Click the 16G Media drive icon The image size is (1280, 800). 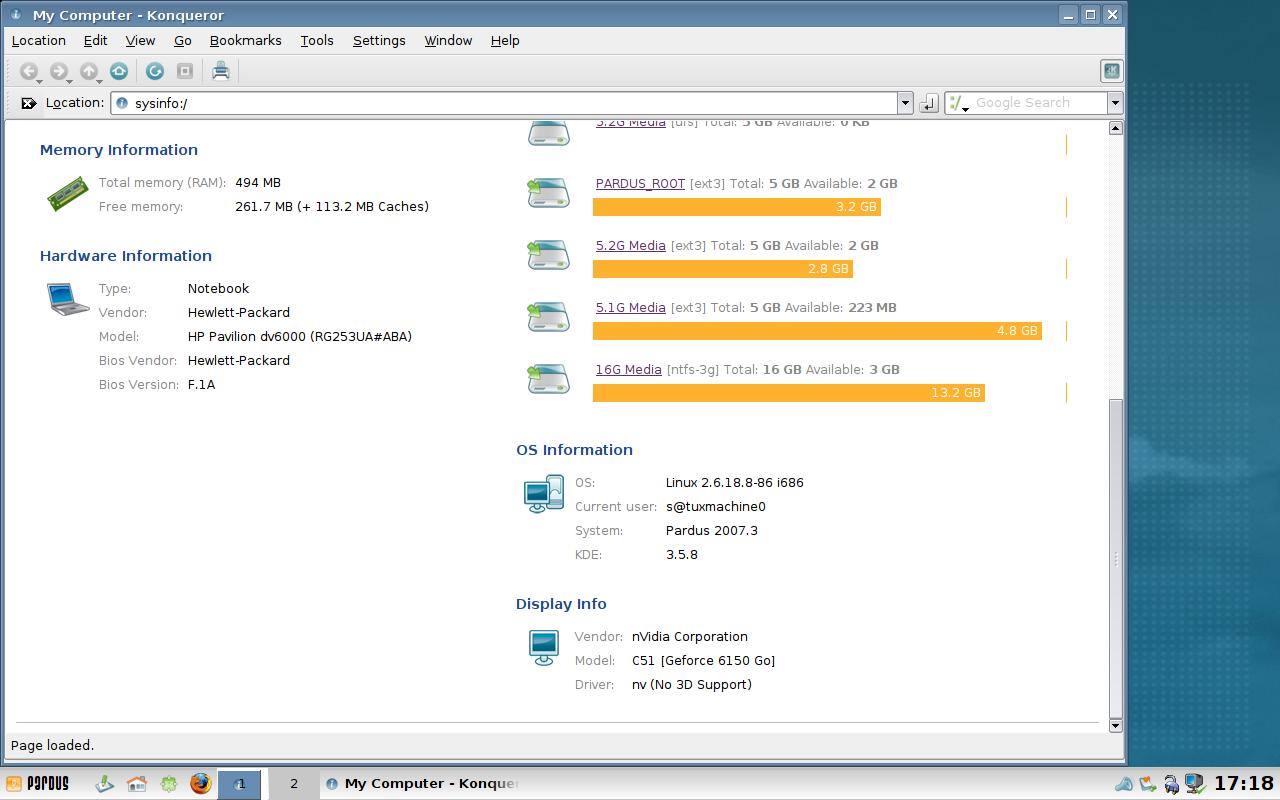548,379
